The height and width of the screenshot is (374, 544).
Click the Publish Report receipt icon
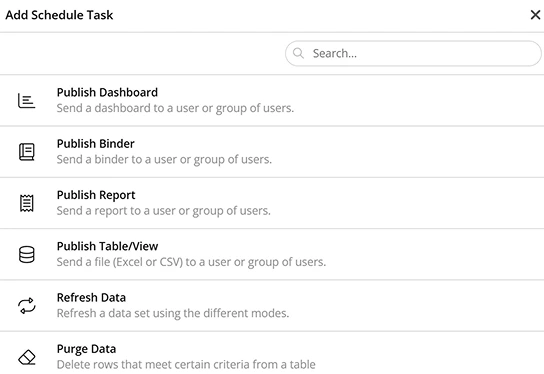26,203
